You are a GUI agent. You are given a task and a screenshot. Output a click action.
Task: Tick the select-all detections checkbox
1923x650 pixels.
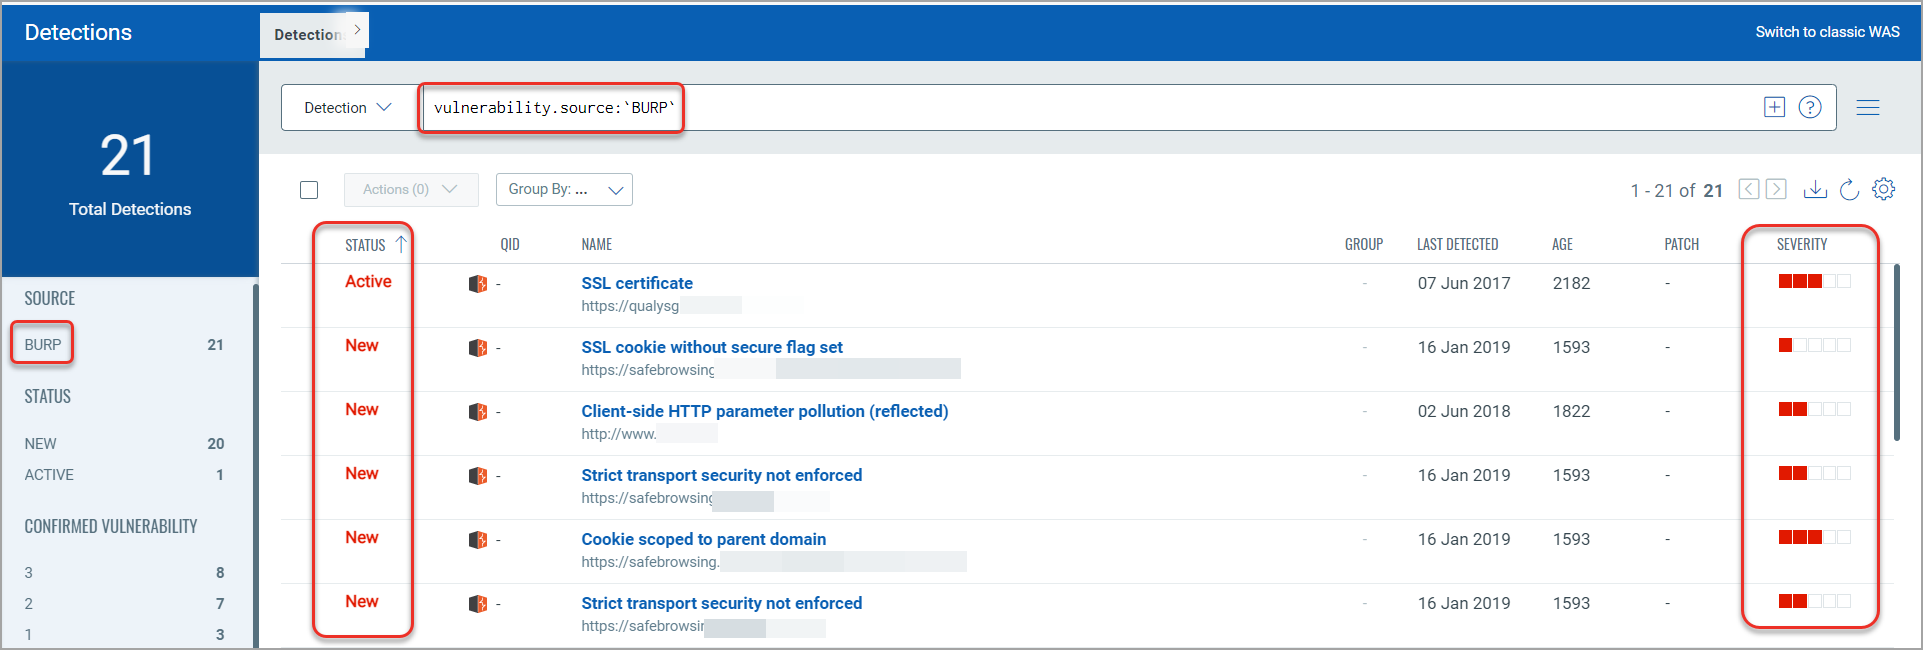coord(309,190)
